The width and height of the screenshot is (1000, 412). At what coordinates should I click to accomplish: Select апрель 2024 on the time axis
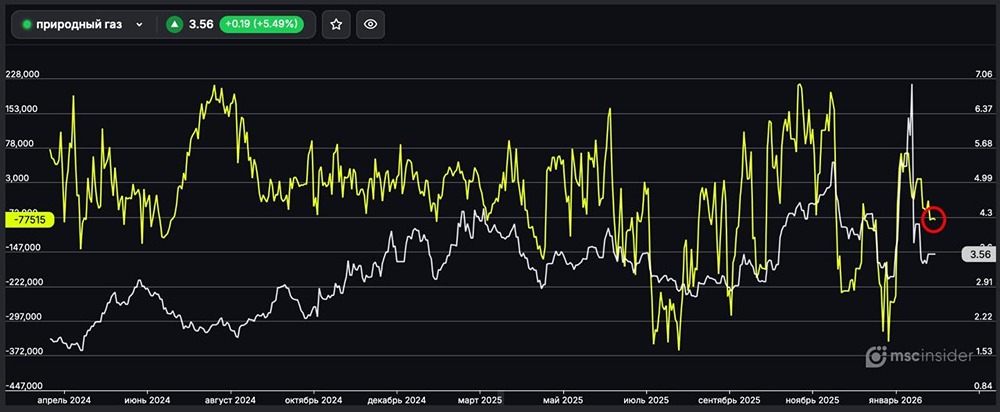(x=64, y=398)
